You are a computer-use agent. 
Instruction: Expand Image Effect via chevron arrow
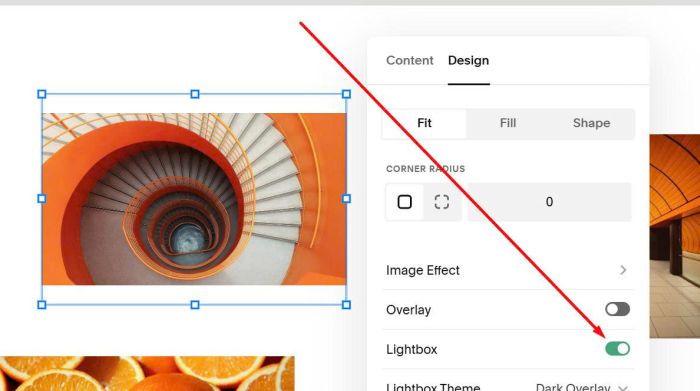[x=623, y=270]
